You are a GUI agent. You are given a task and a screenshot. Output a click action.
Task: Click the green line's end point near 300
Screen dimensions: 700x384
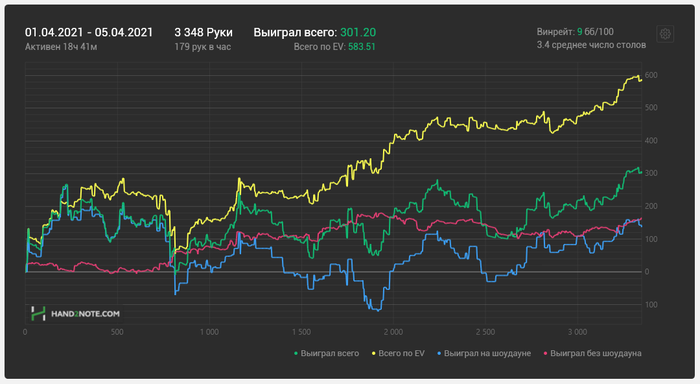pyautogui.click(x=641, y=172)
